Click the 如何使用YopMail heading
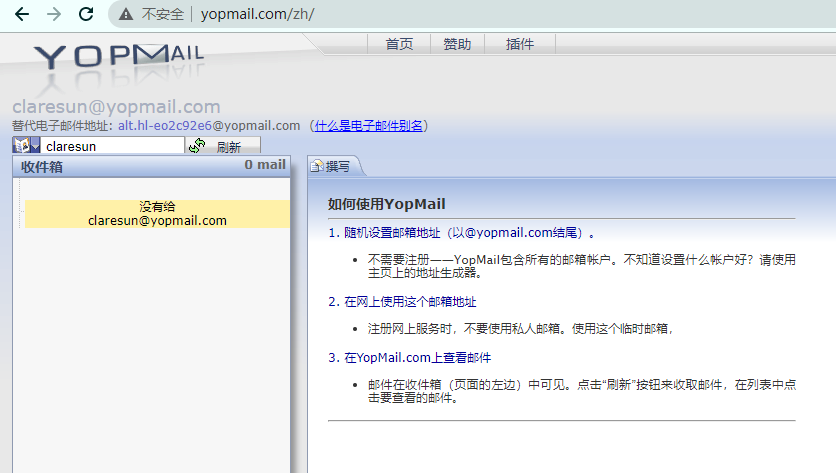The width and height of the screenshot is (836, 473). [387, 204]
